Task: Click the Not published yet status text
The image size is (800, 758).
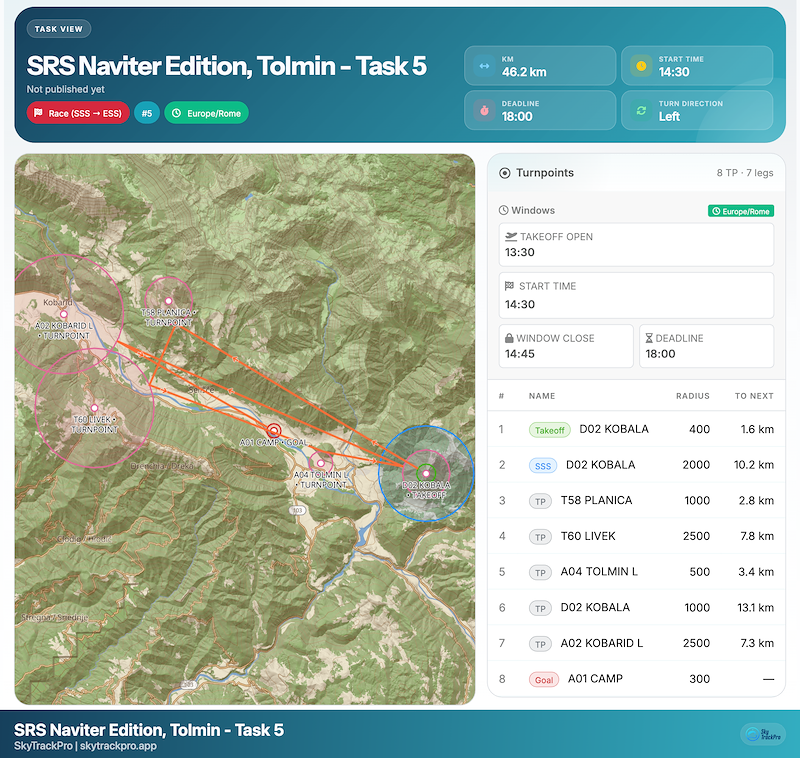Action: [x=65, y=89]
